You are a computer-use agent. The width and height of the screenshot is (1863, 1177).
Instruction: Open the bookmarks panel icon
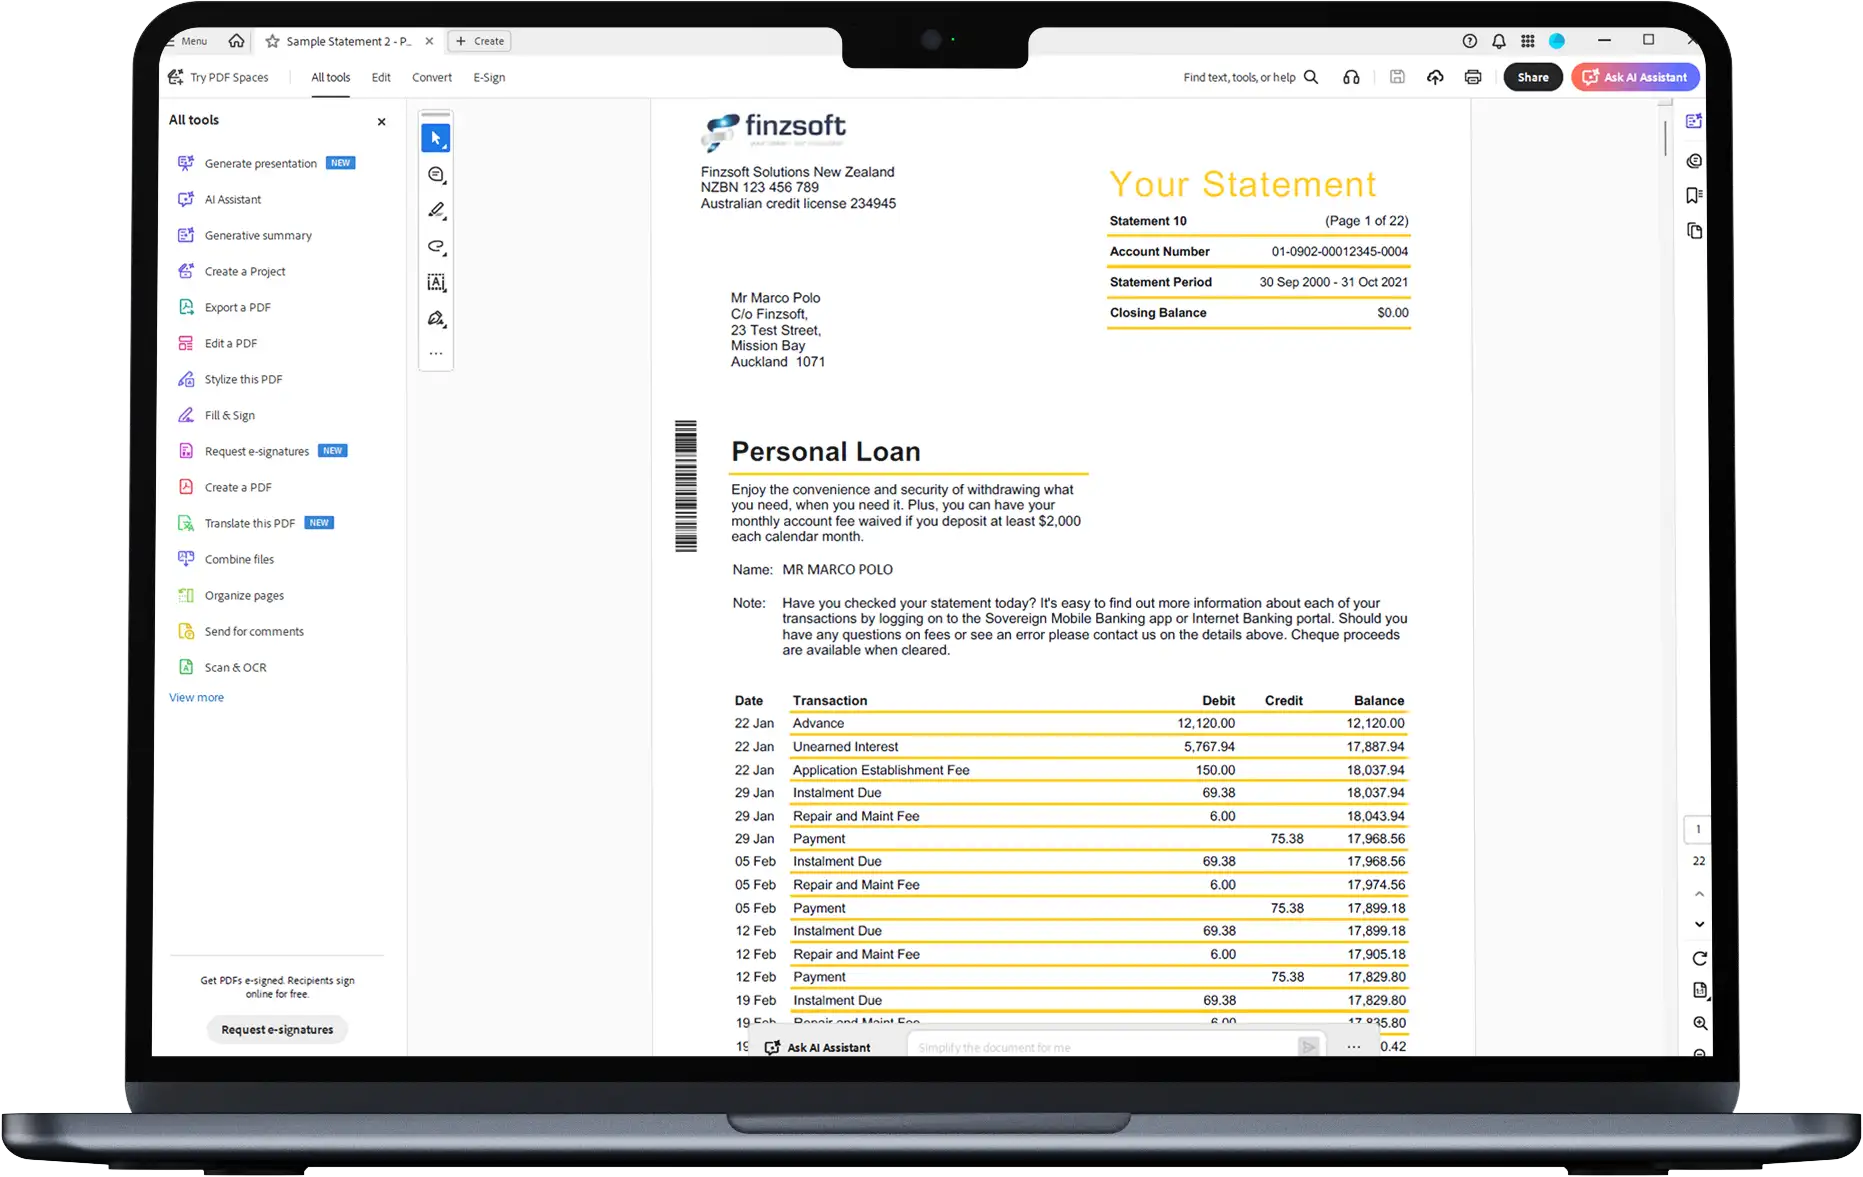pos(1693,196)
